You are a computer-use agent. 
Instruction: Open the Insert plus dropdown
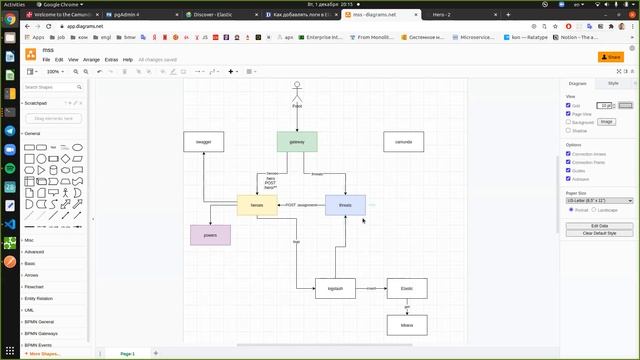233,71
